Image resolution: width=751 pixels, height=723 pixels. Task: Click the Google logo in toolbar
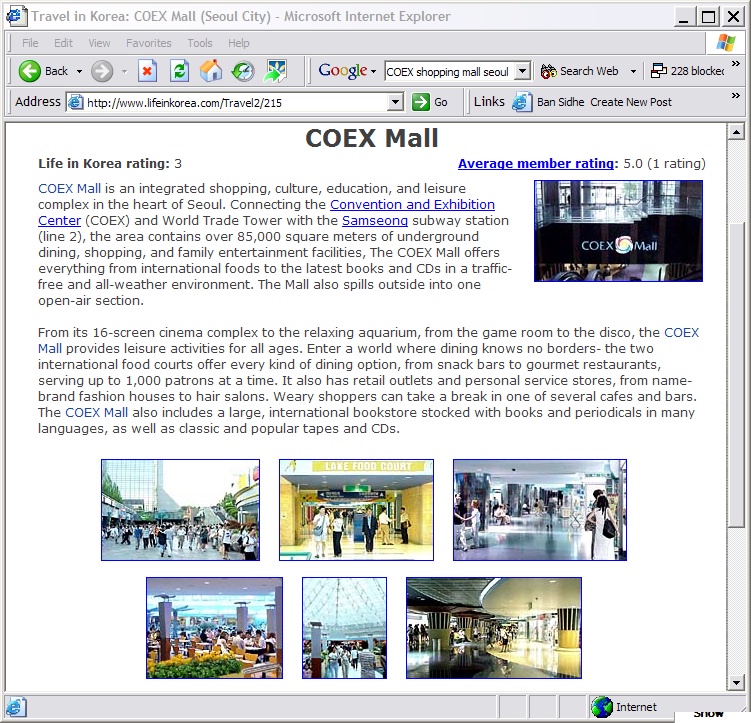343,71
